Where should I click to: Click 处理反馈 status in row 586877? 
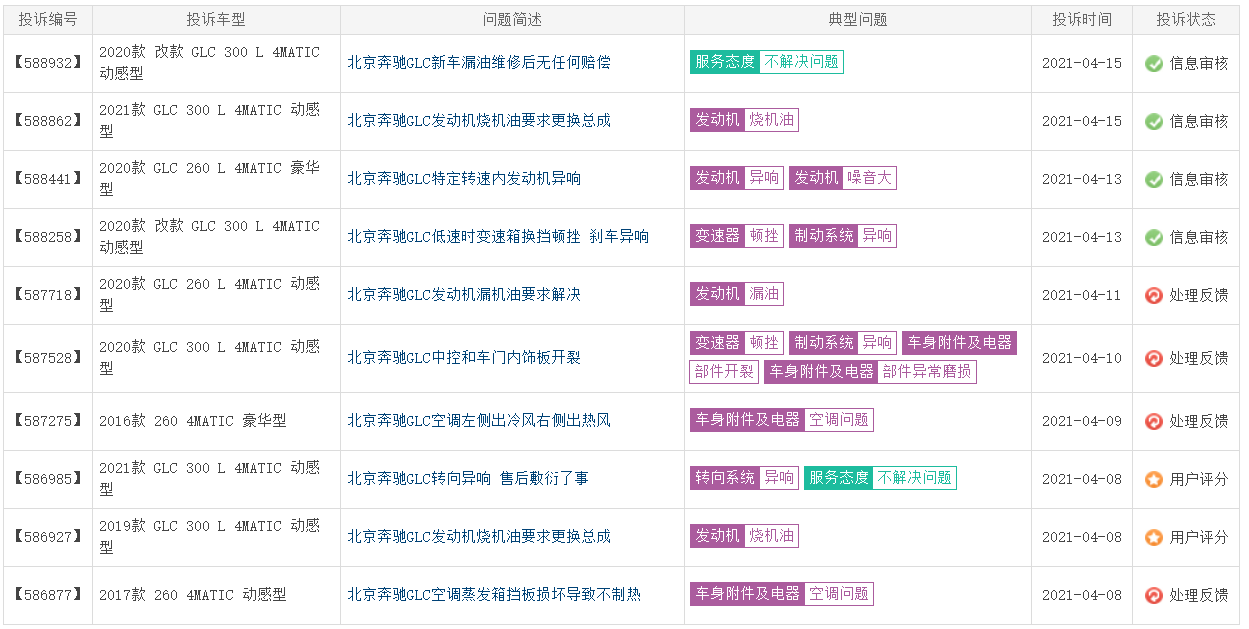click(1198, 595)
